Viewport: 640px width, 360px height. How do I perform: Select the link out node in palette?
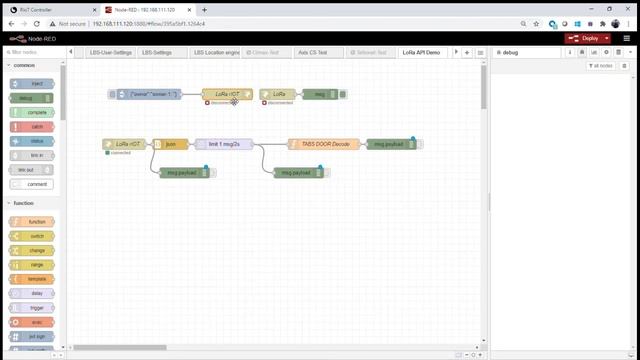pyautogui.click(x=31, y=170)
